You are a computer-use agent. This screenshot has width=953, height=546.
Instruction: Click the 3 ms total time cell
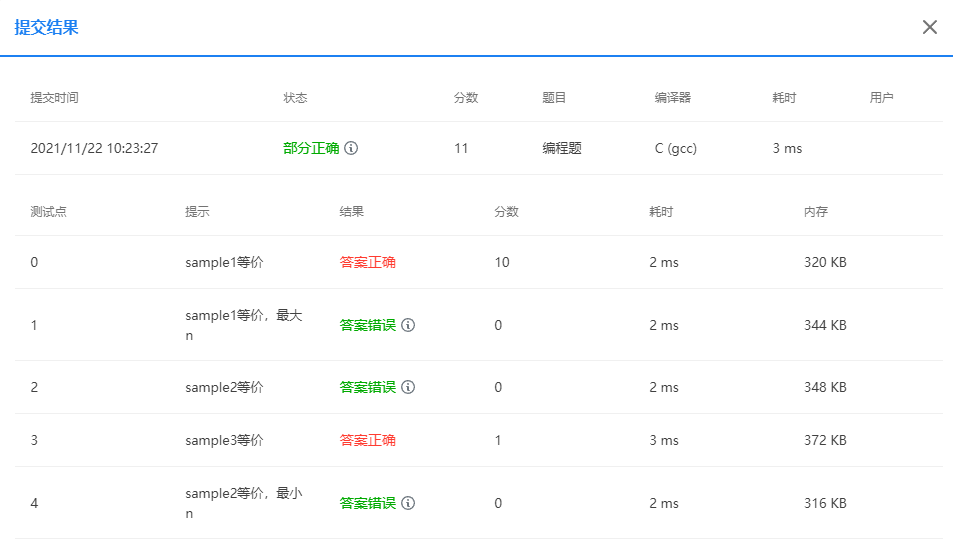tap(787, 148)
